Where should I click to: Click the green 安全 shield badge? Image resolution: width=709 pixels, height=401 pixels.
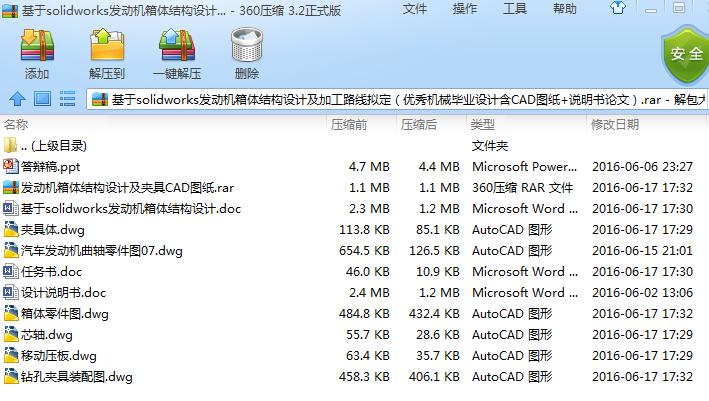(685, 55)
